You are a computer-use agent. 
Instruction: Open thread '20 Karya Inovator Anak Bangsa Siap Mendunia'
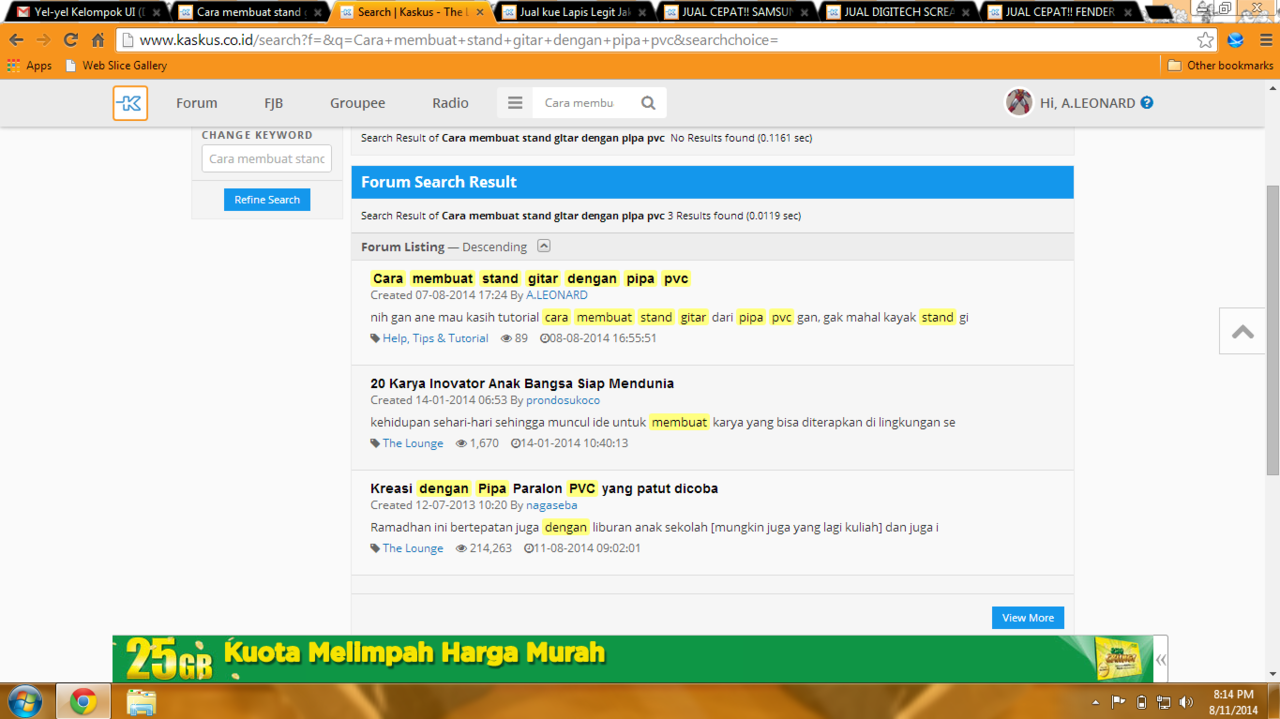pos(522,383)
